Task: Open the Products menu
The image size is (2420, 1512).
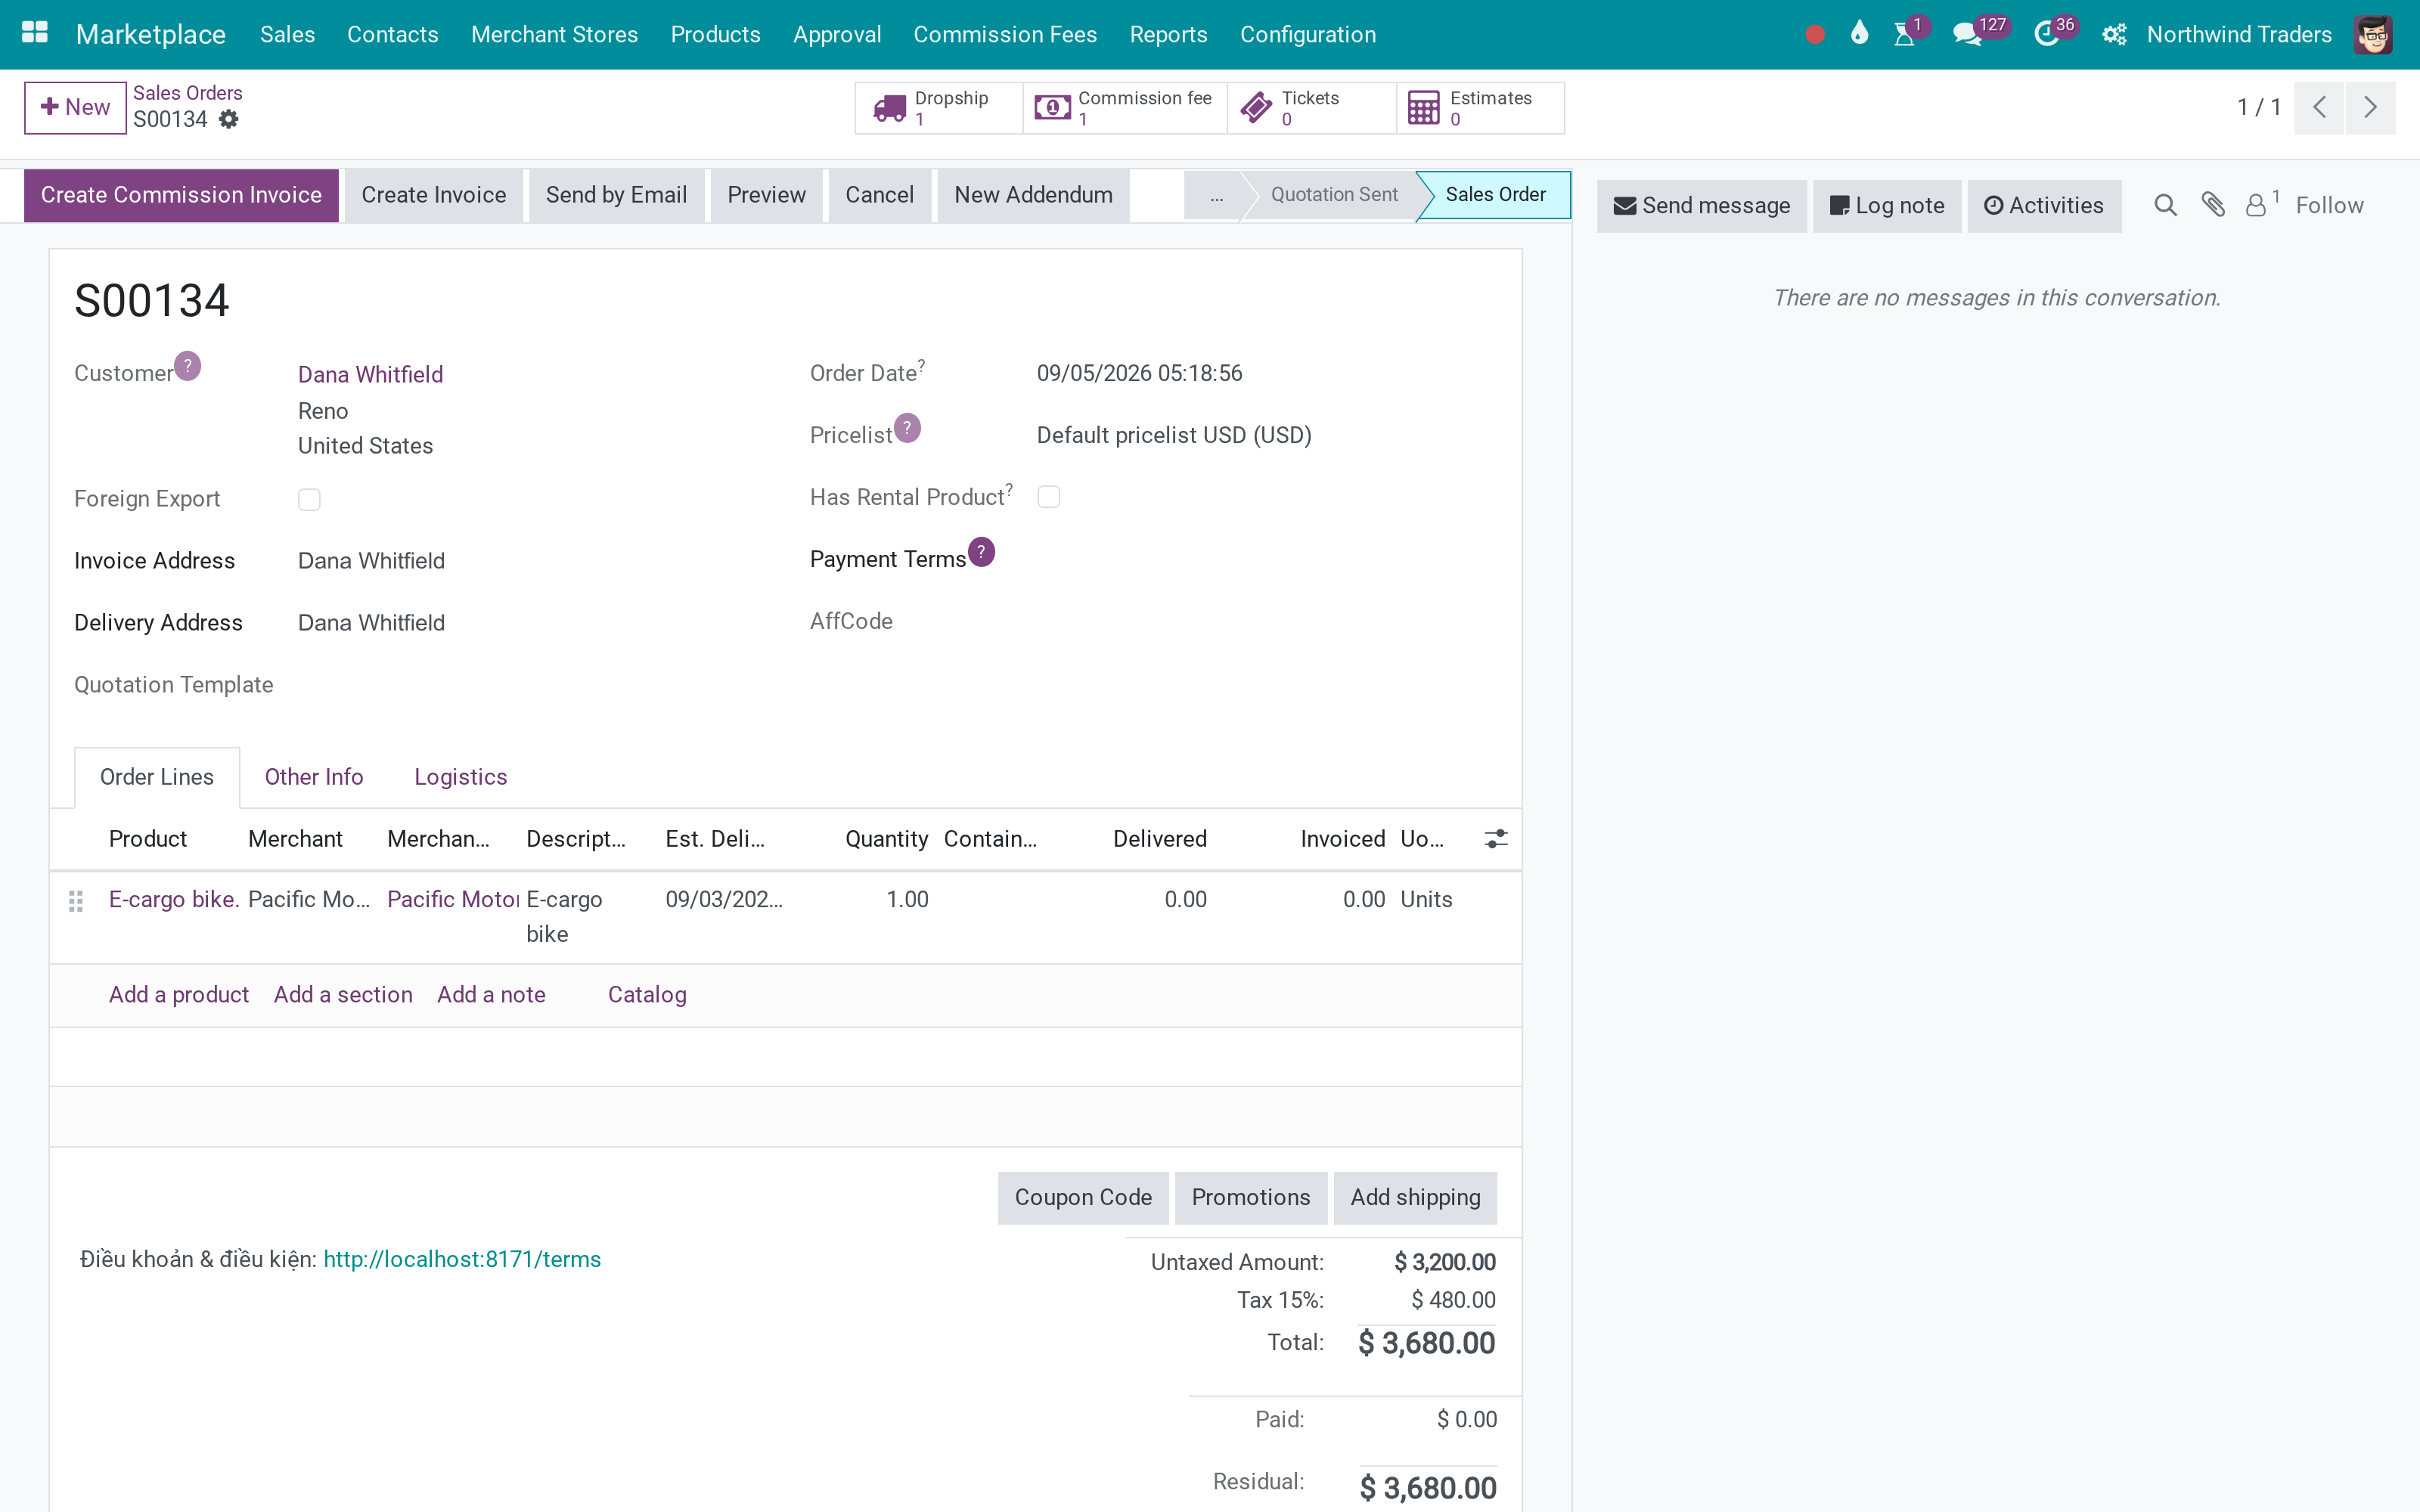Action: click(x=715, y=34)
